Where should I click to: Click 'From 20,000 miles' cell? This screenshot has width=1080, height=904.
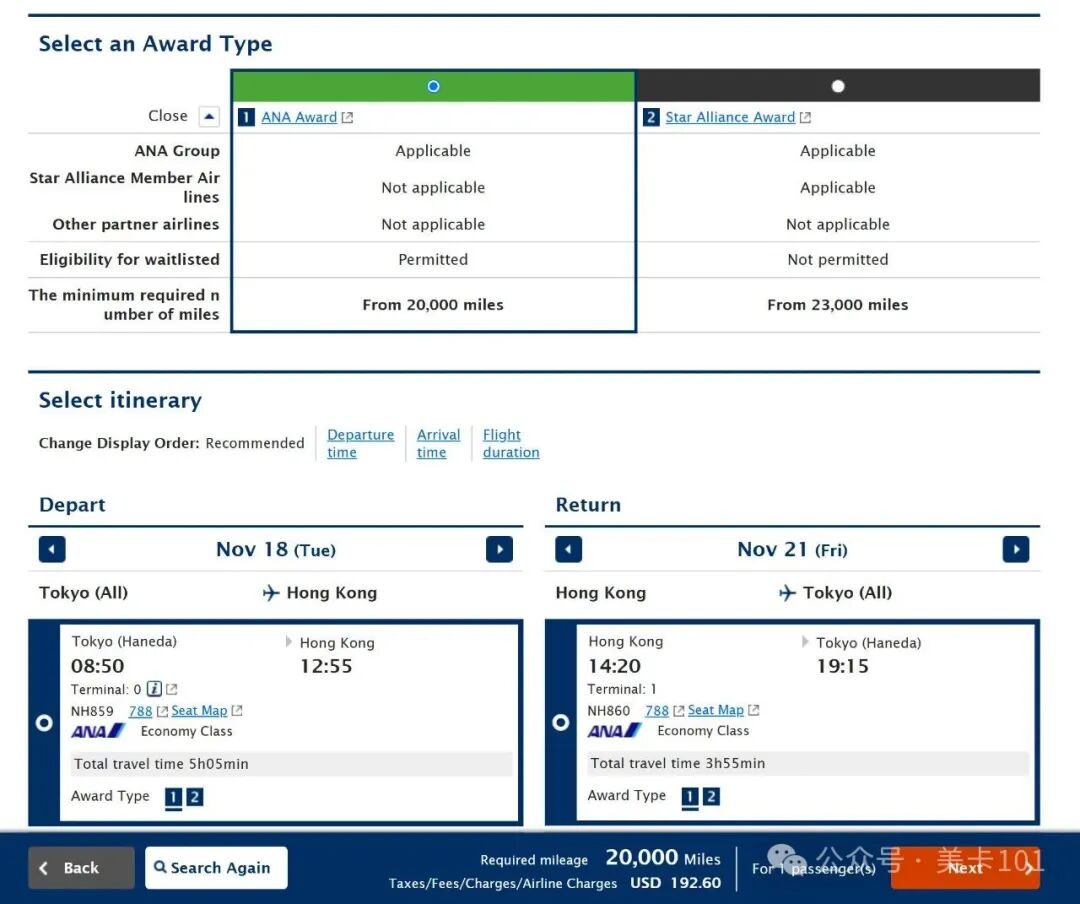pyautogui.click(x=433, y=305)
